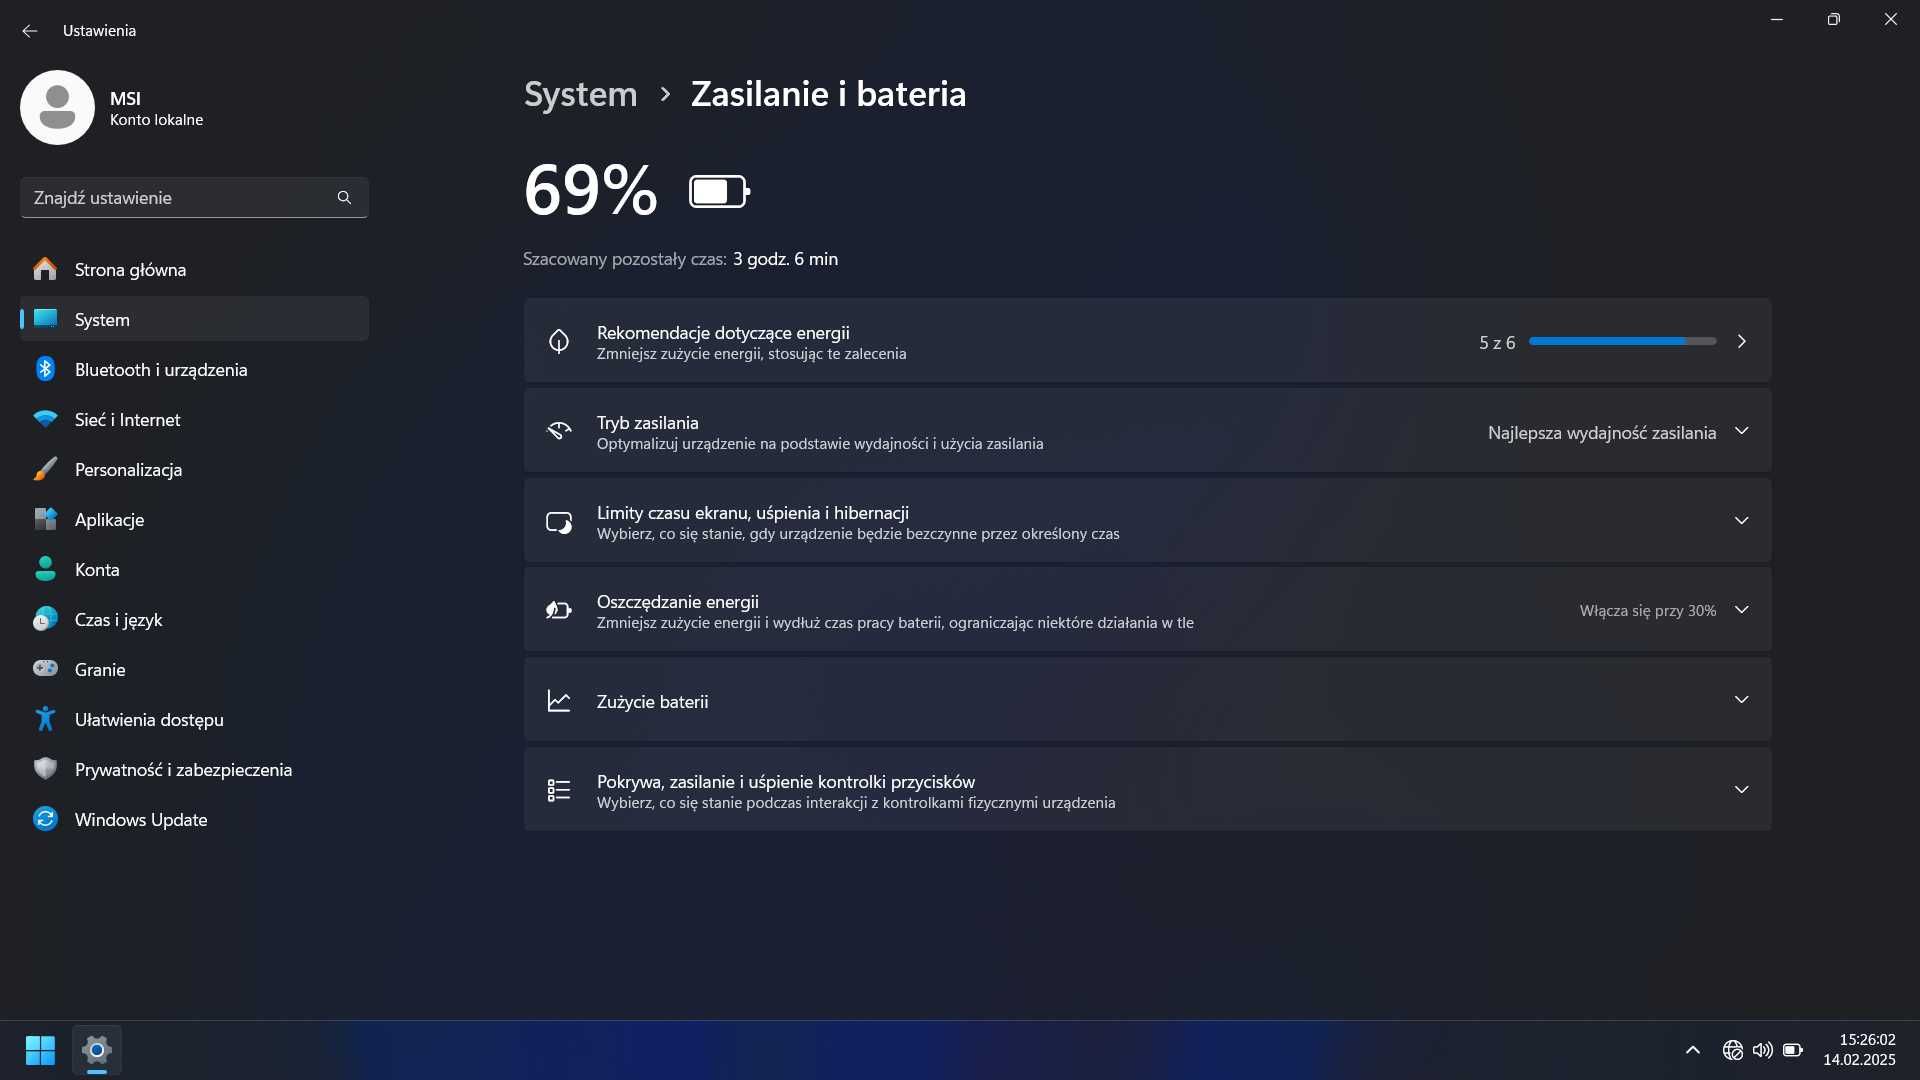Open the Sieć i Internet page

tap(127, 420)
